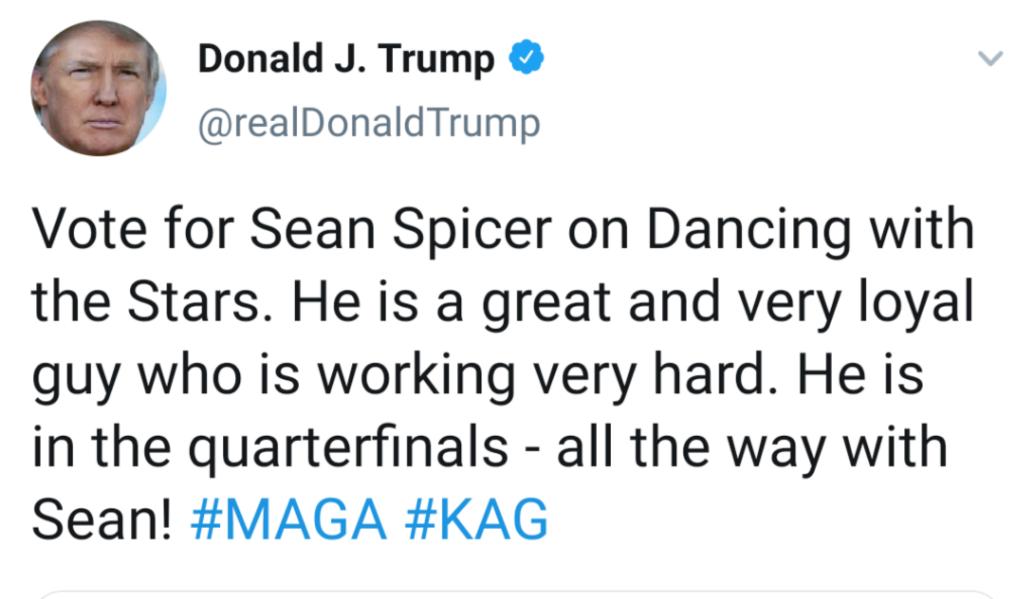1024x599 pixels.
Task: Click the "He is a" text segment
Action: pos(377,302)
